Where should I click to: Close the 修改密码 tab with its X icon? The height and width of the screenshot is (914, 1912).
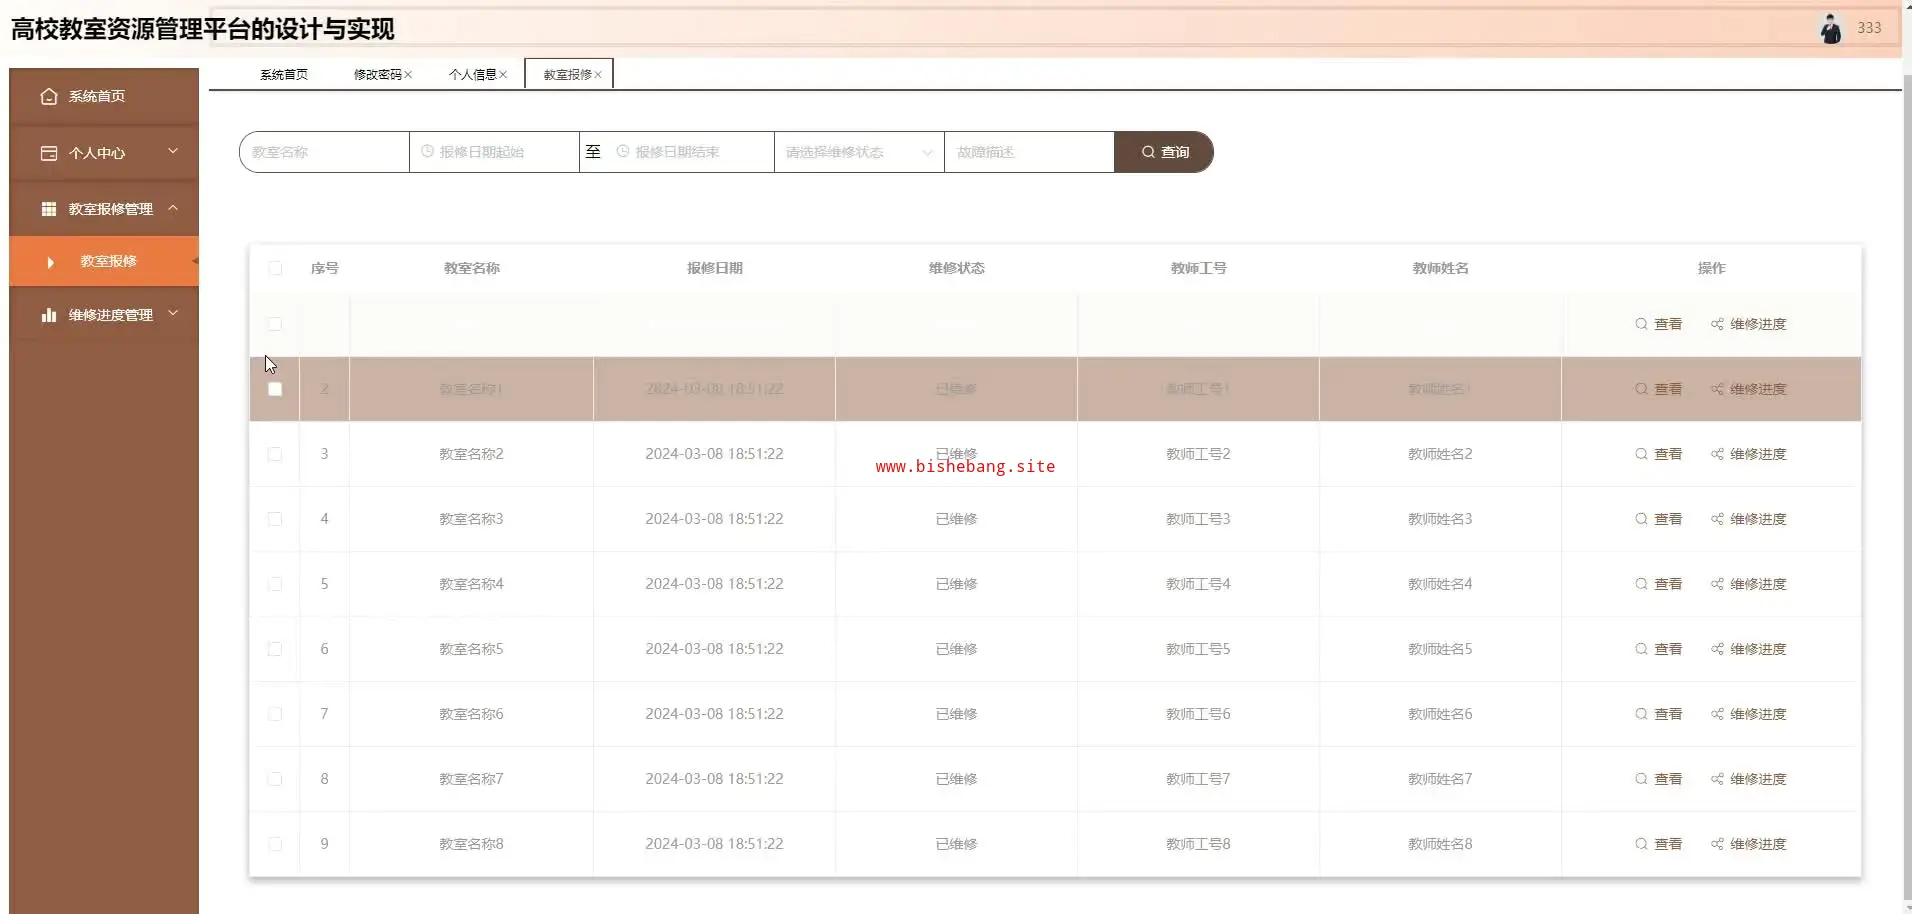[x=408, y=75]
